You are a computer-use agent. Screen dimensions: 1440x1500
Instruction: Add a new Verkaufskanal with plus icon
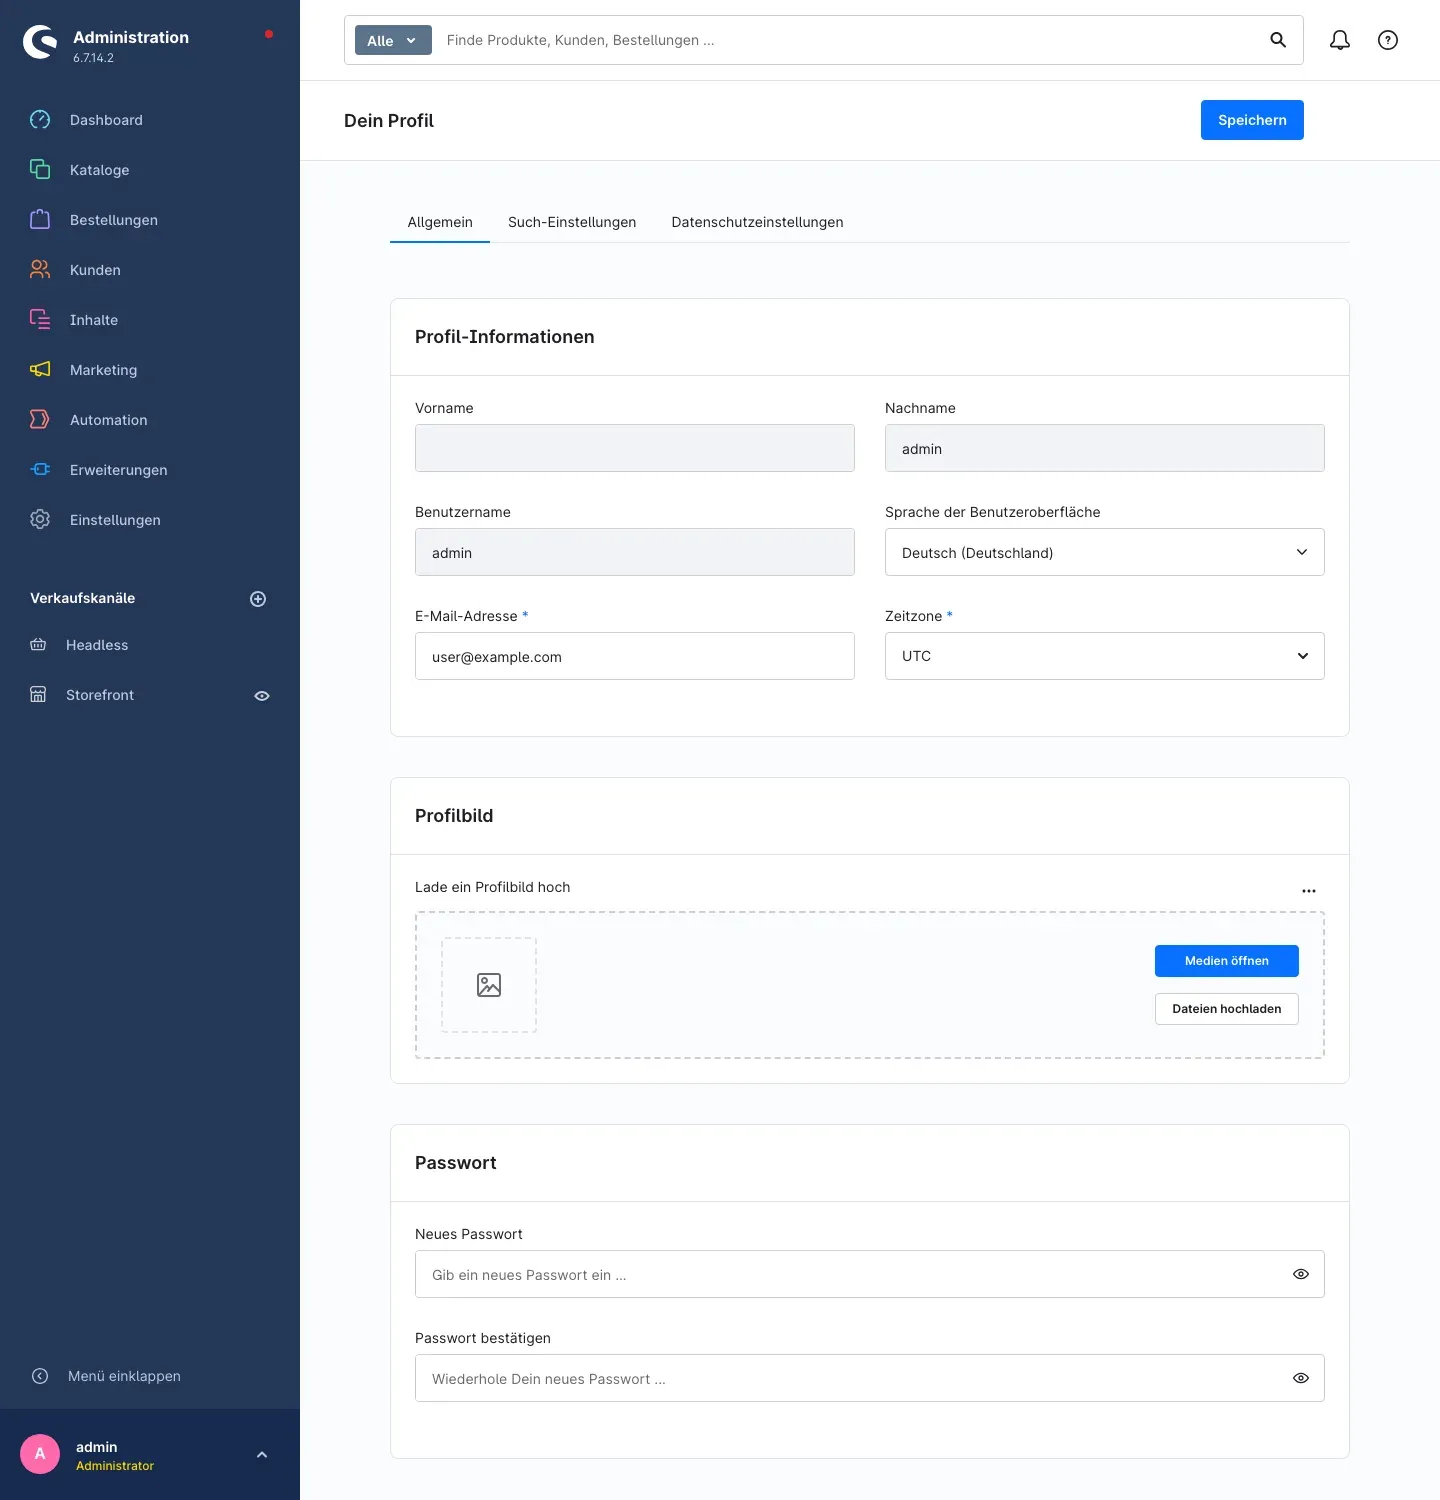[258, 599]
